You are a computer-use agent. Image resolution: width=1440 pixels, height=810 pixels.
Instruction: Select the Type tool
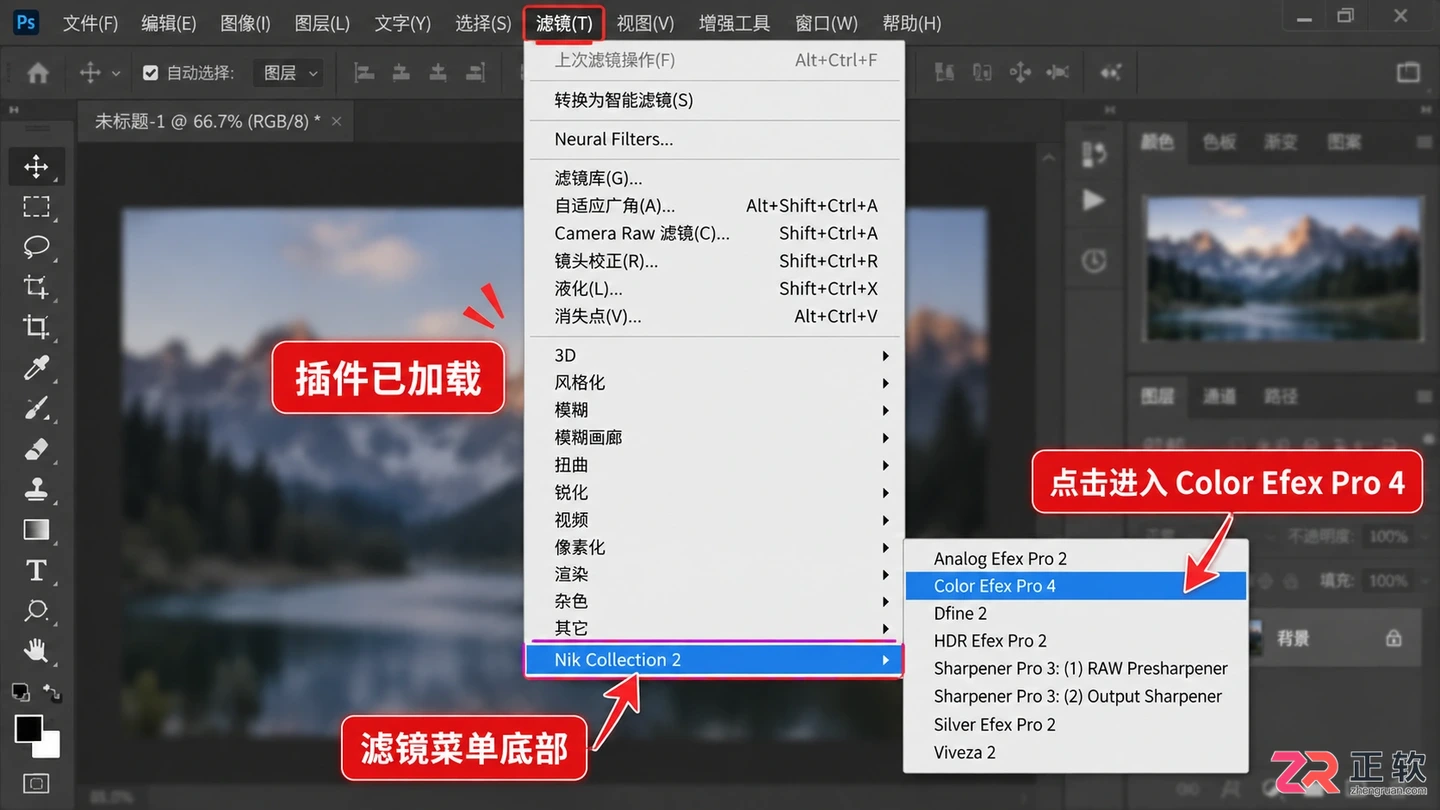[36, 570]
